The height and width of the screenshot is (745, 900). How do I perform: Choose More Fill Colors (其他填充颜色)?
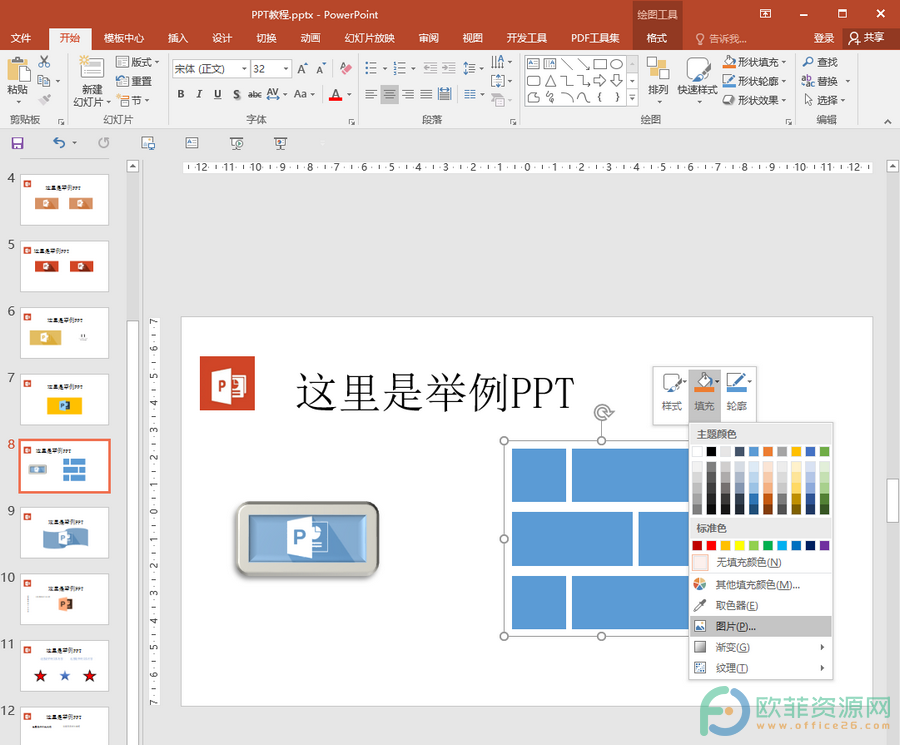tap(761, 584)
